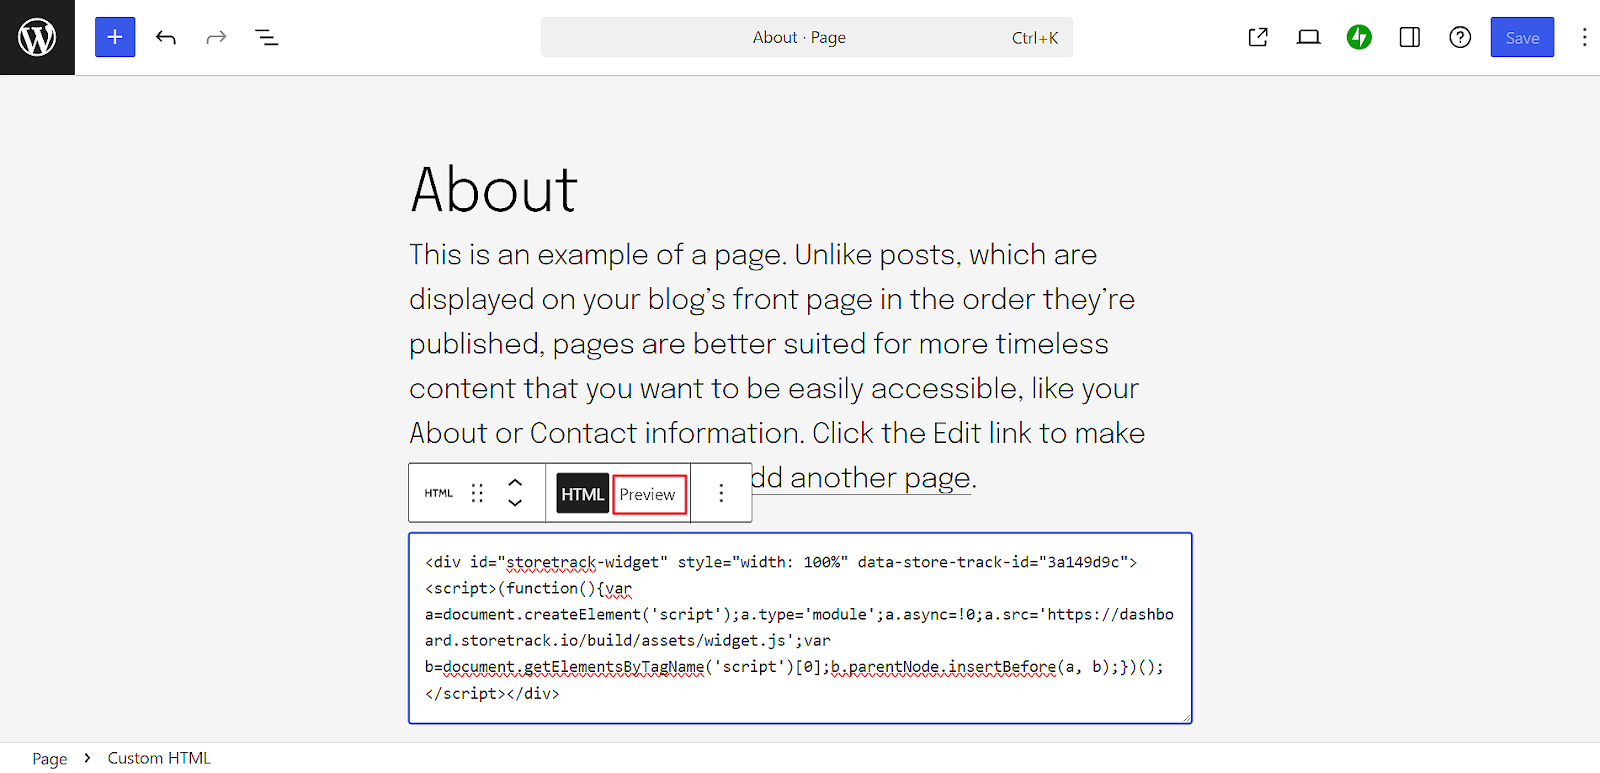This screenshot has width=1600, height=773.
Task: Toggle the settings sidebar
Action: click(1410, 37)
